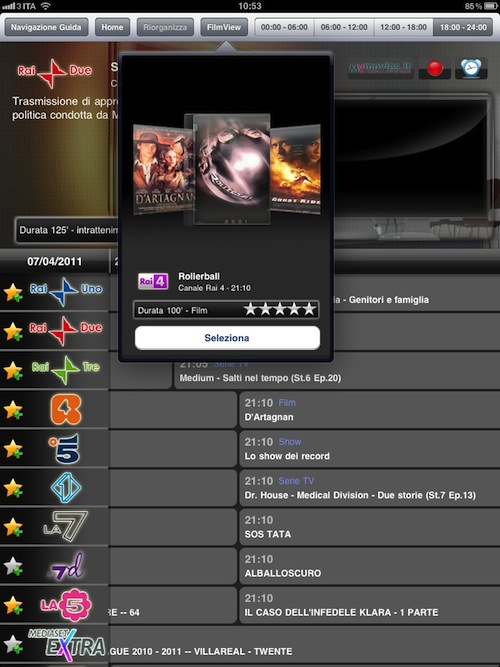Tap the Wi-Fi status icon

pyautogui.click(x=46, y=6)
